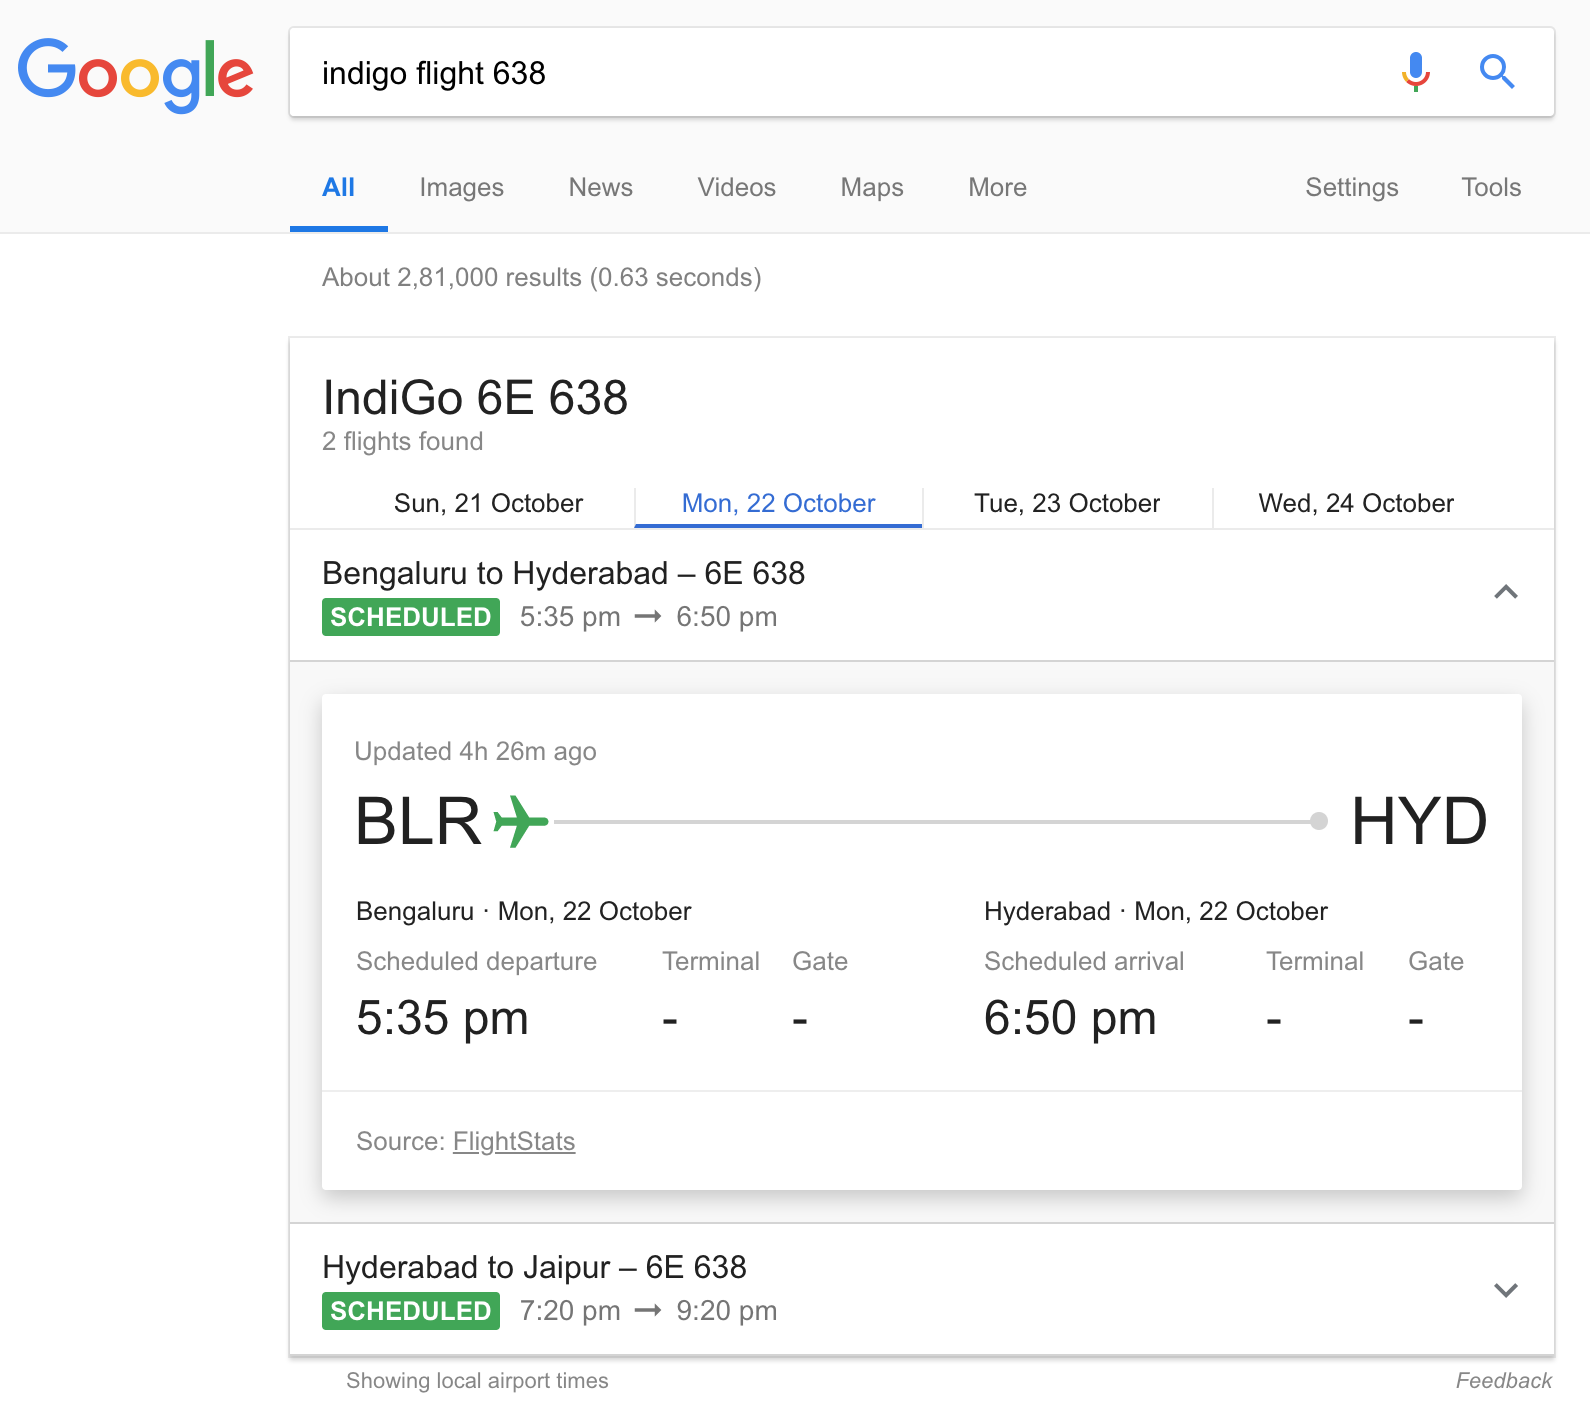Click the large 6:50 pm arrival time
The height and width of the screenshot is (1424, 1590).
(x=1070, y=1019)
